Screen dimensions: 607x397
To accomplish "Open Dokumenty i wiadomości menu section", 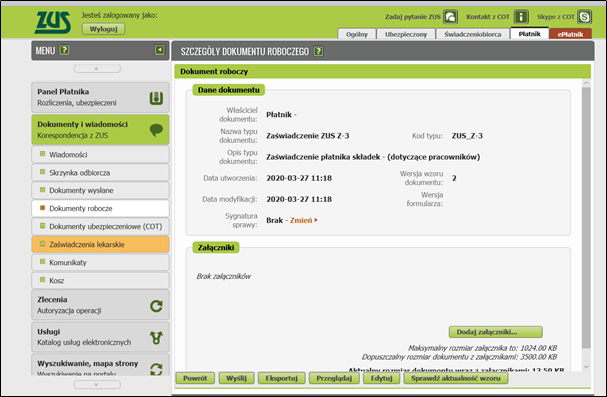I will [100, 130].
